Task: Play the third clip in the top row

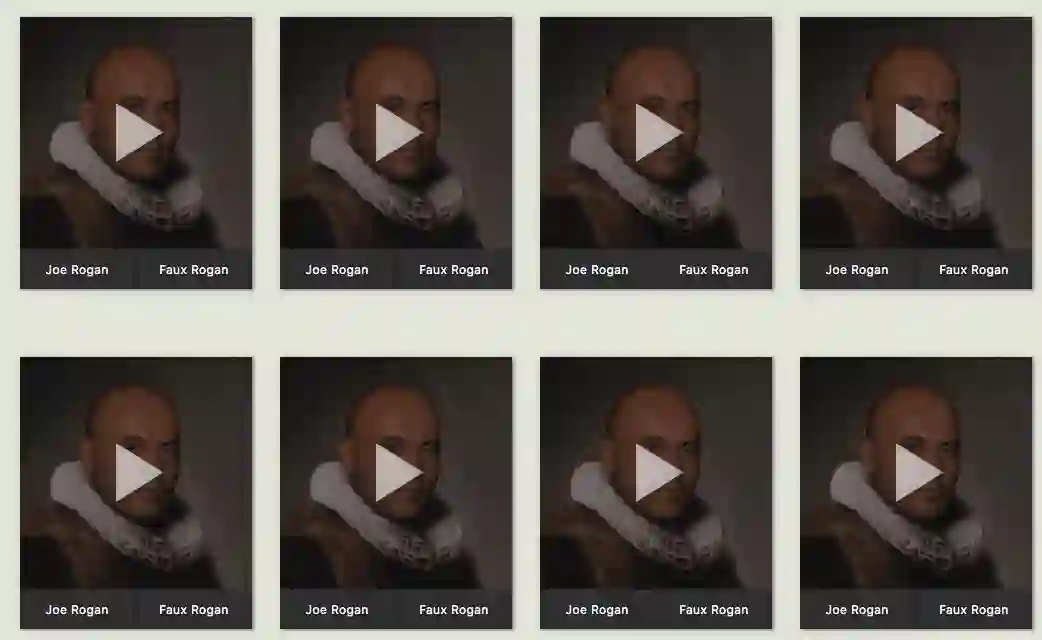Action: (658, 133)
